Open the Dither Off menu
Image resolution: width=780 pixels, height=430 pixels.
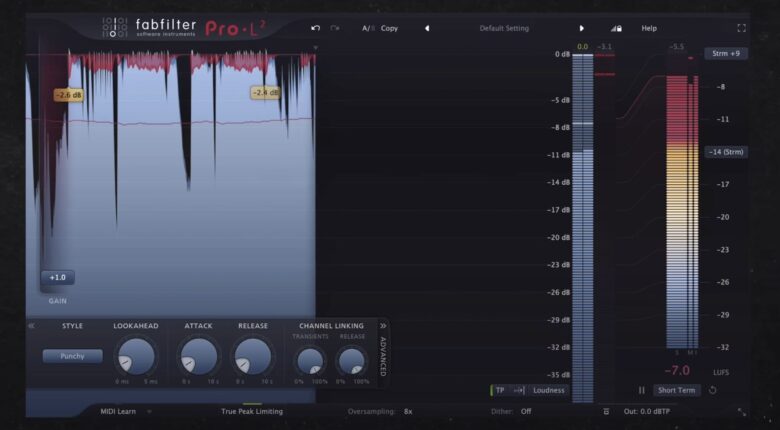pos(511,412)
